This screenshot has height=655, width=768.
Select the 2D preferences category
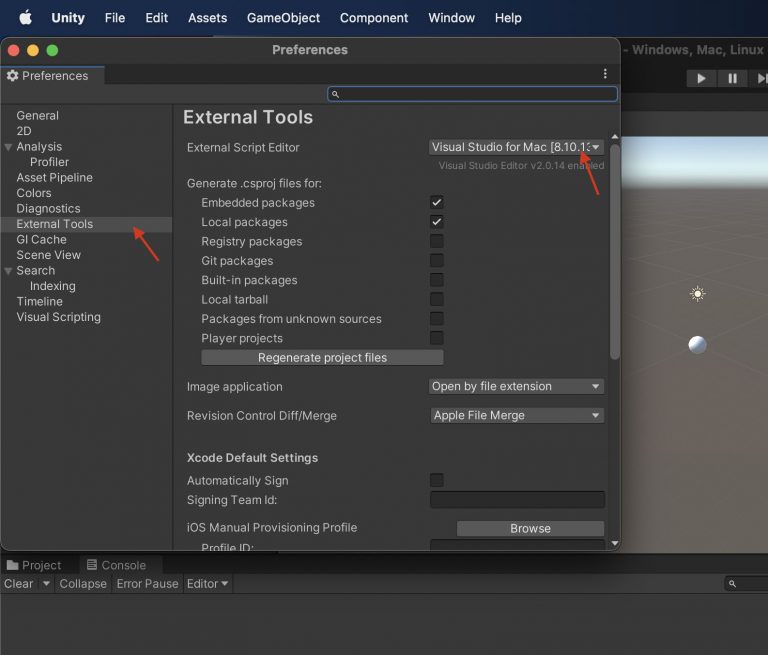pyautogui.click(x=24, y=131)
